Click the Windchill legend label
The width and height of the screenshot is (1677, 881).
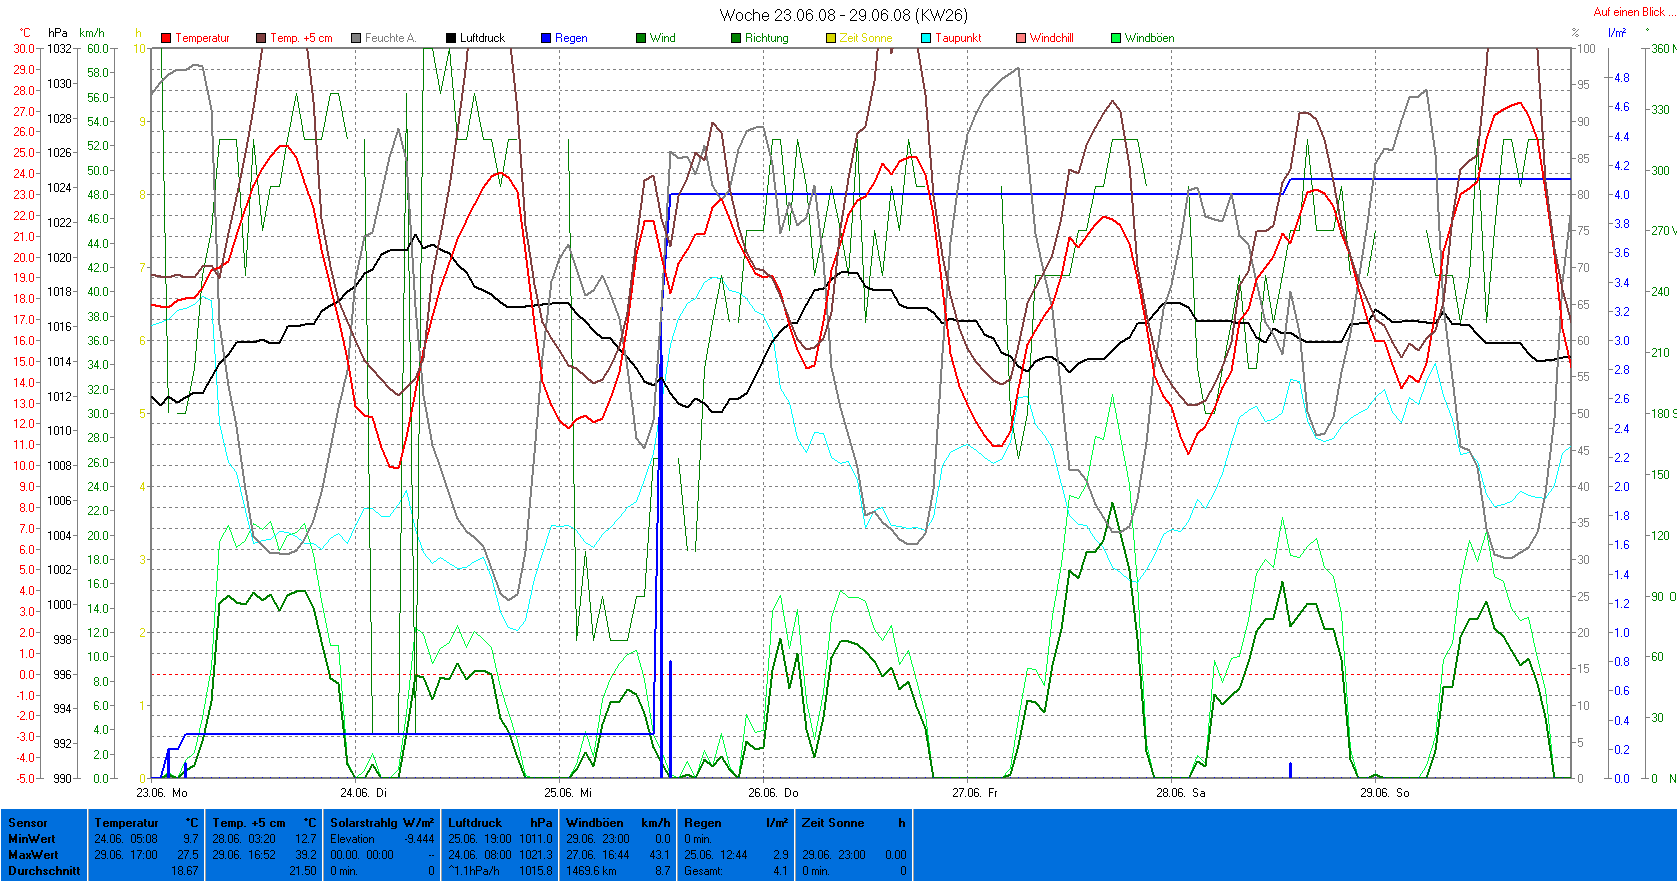1051,38
